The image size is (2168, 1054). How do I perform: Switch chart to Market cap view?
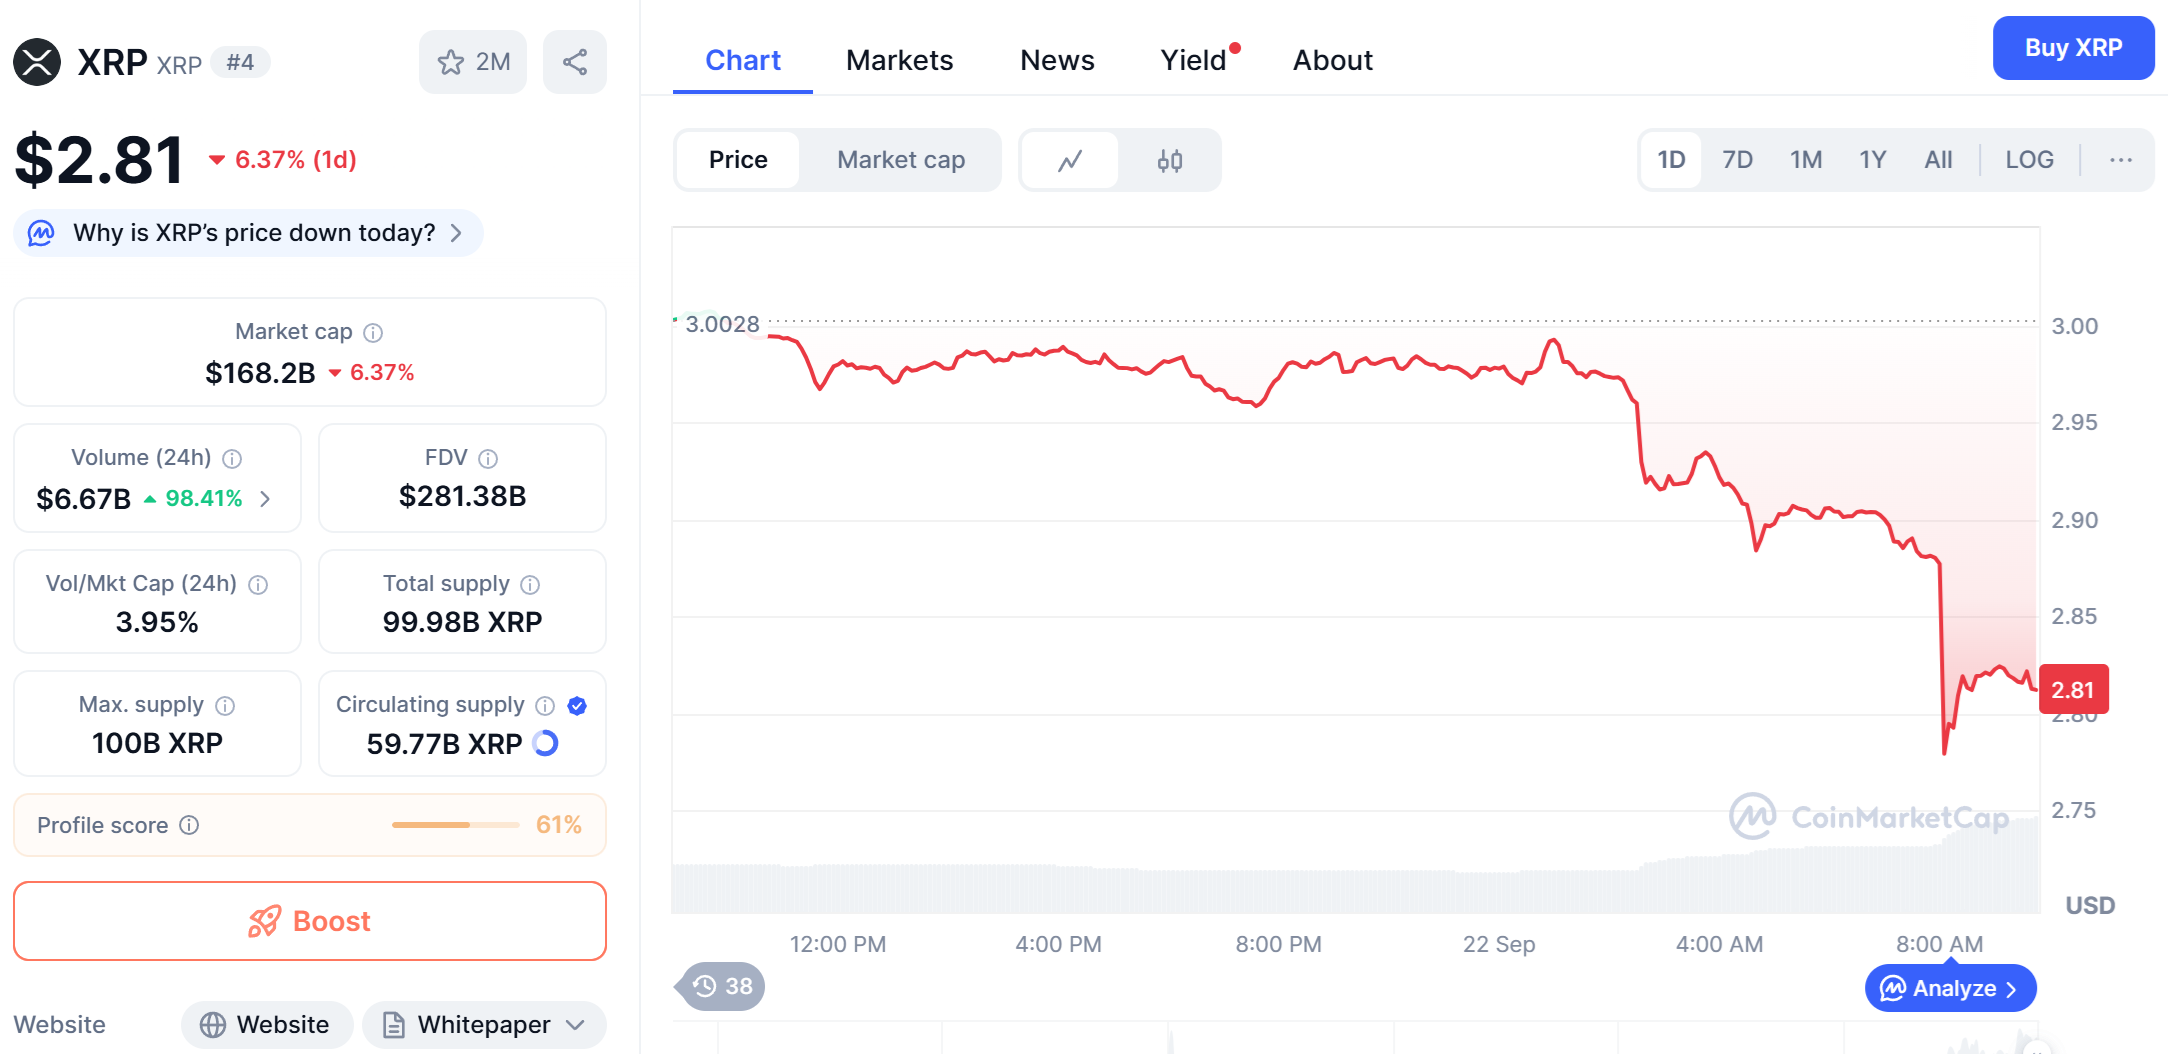click(x=900, y=160)
